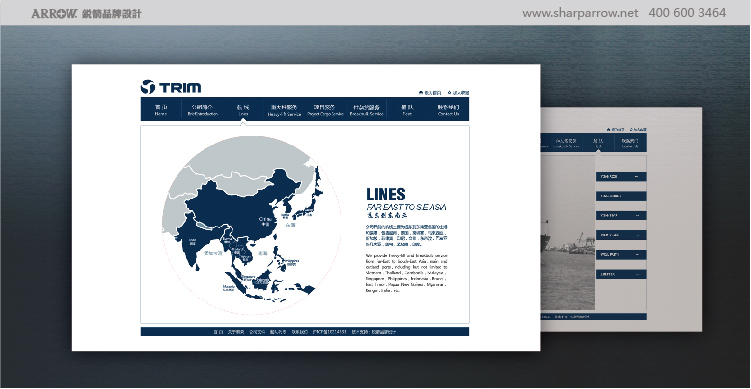Open the Home navigation tab
The height and width of the screenshot is (389, 751).
tap(161, 110)
